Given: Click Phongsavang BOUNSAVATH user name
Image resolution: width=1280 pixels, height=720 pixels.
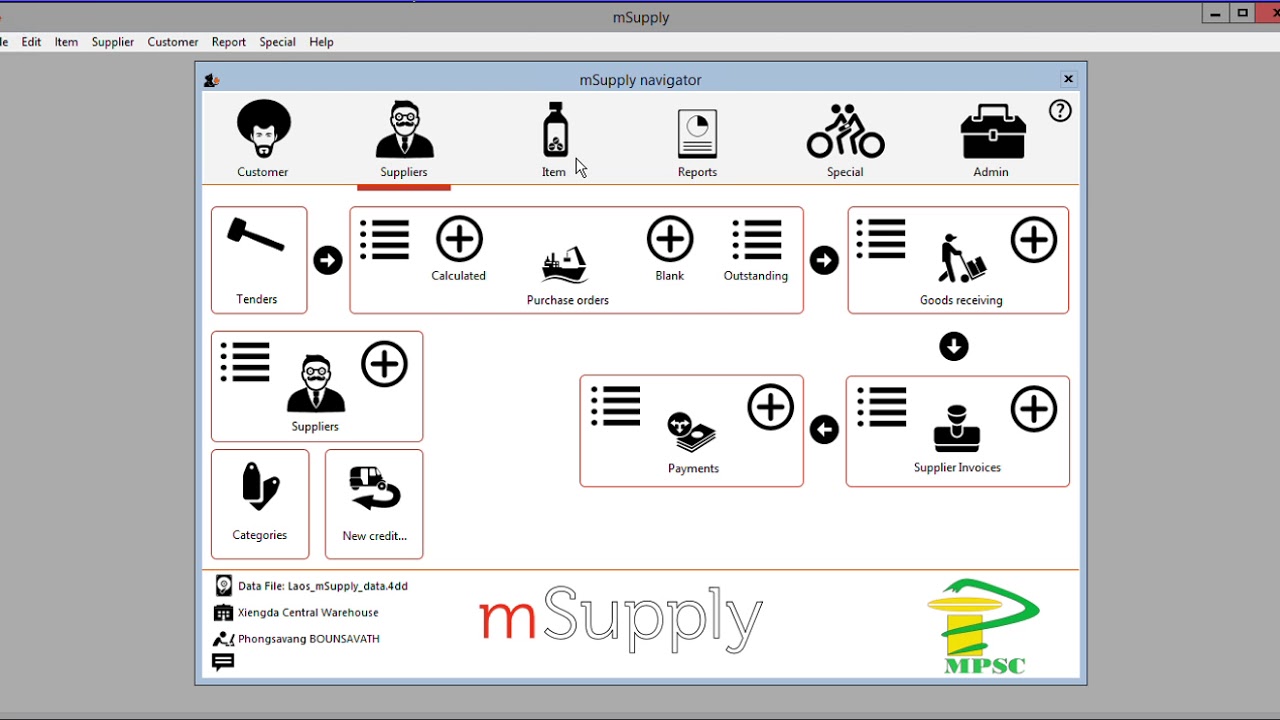Looking at the screenshot, I should click(x=309, y=638).
